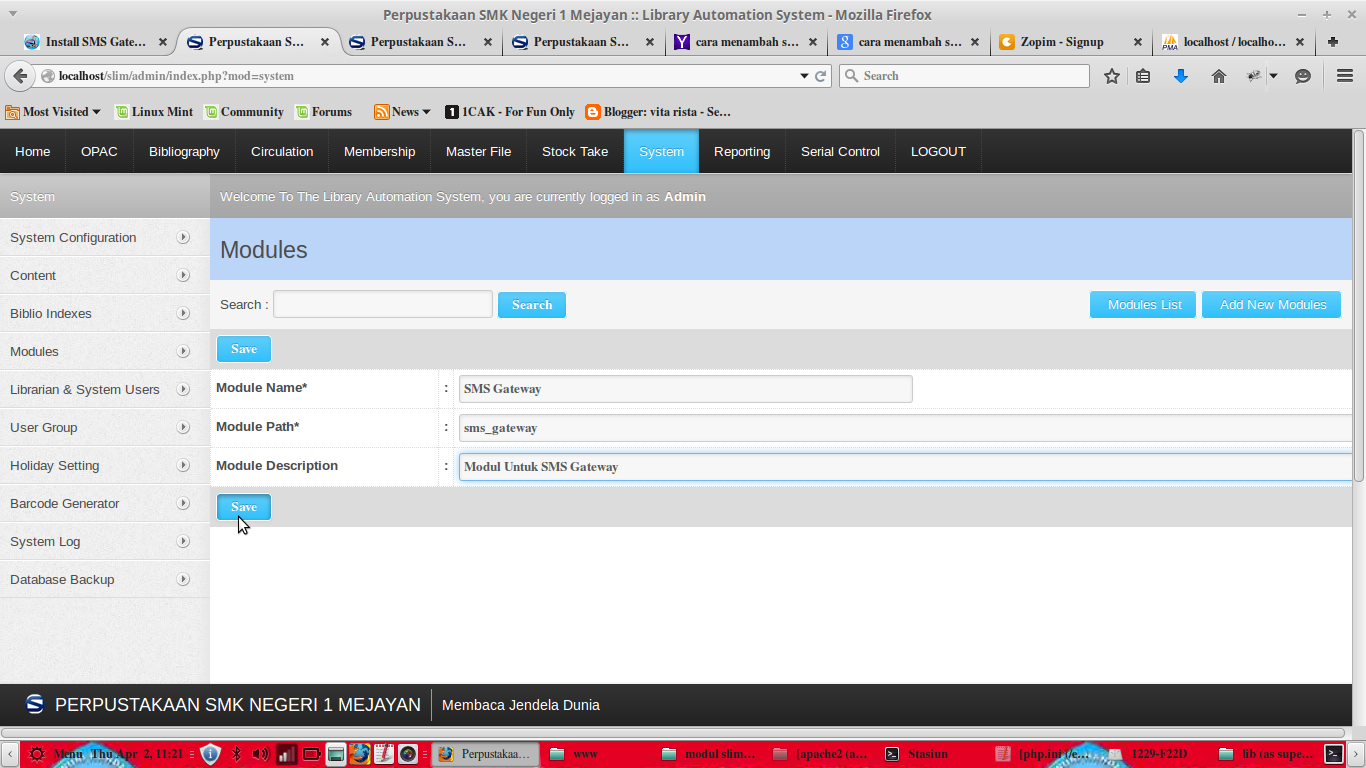Expand Librarian & System Users arrow

tap(183, 389)
